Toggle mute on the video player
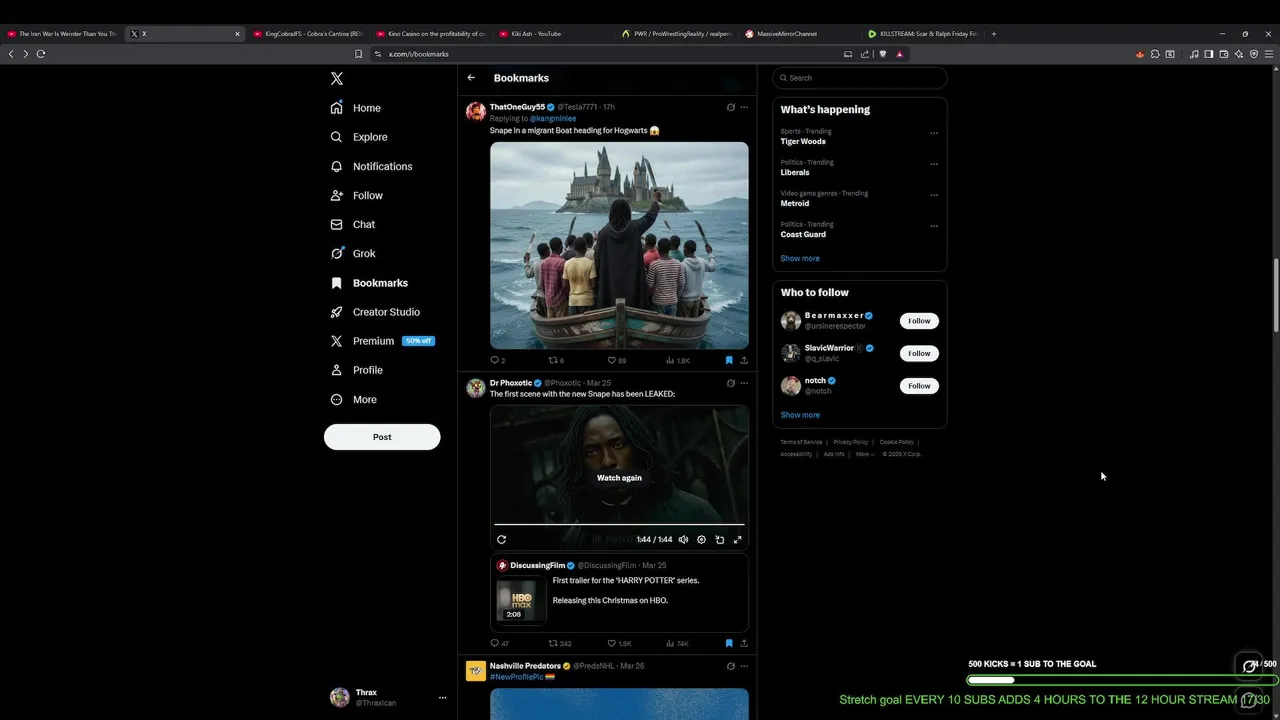 [683, 540]
